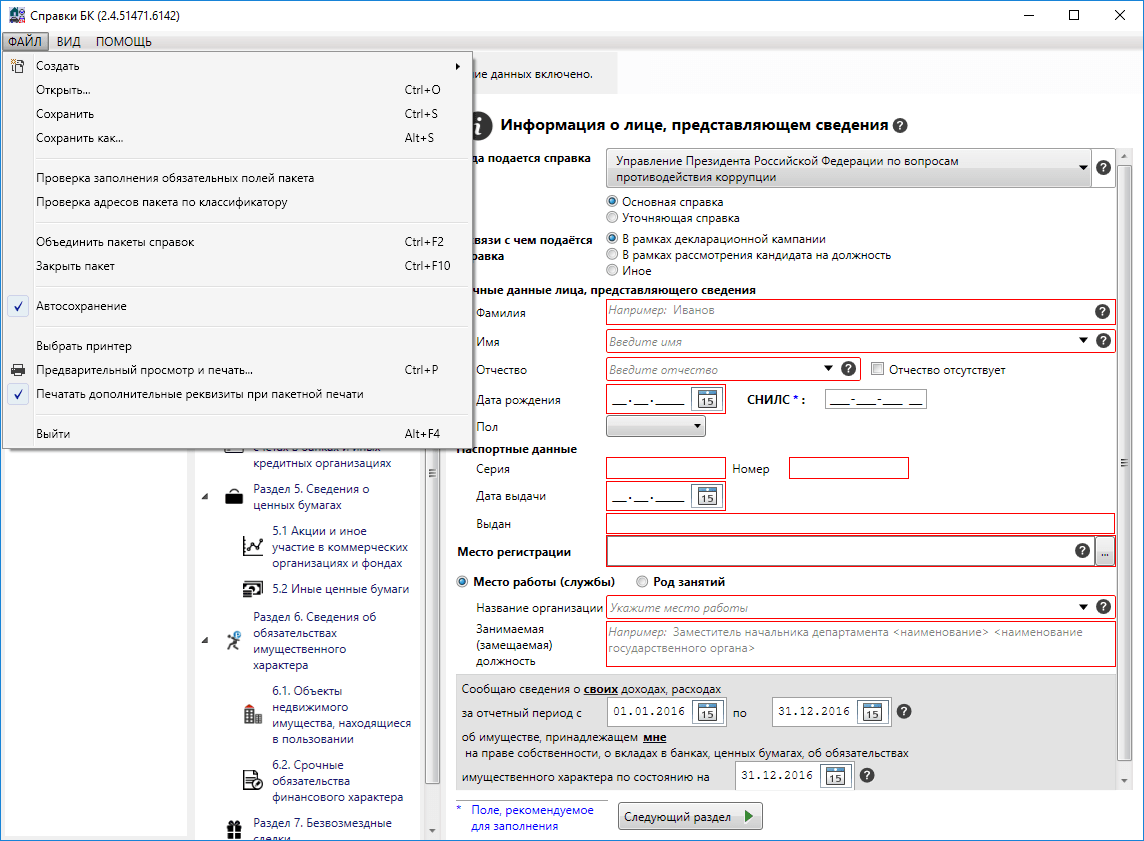1144x841 pixels.
Task: Click the help icon beside the page heading
Action: (900, 126)
